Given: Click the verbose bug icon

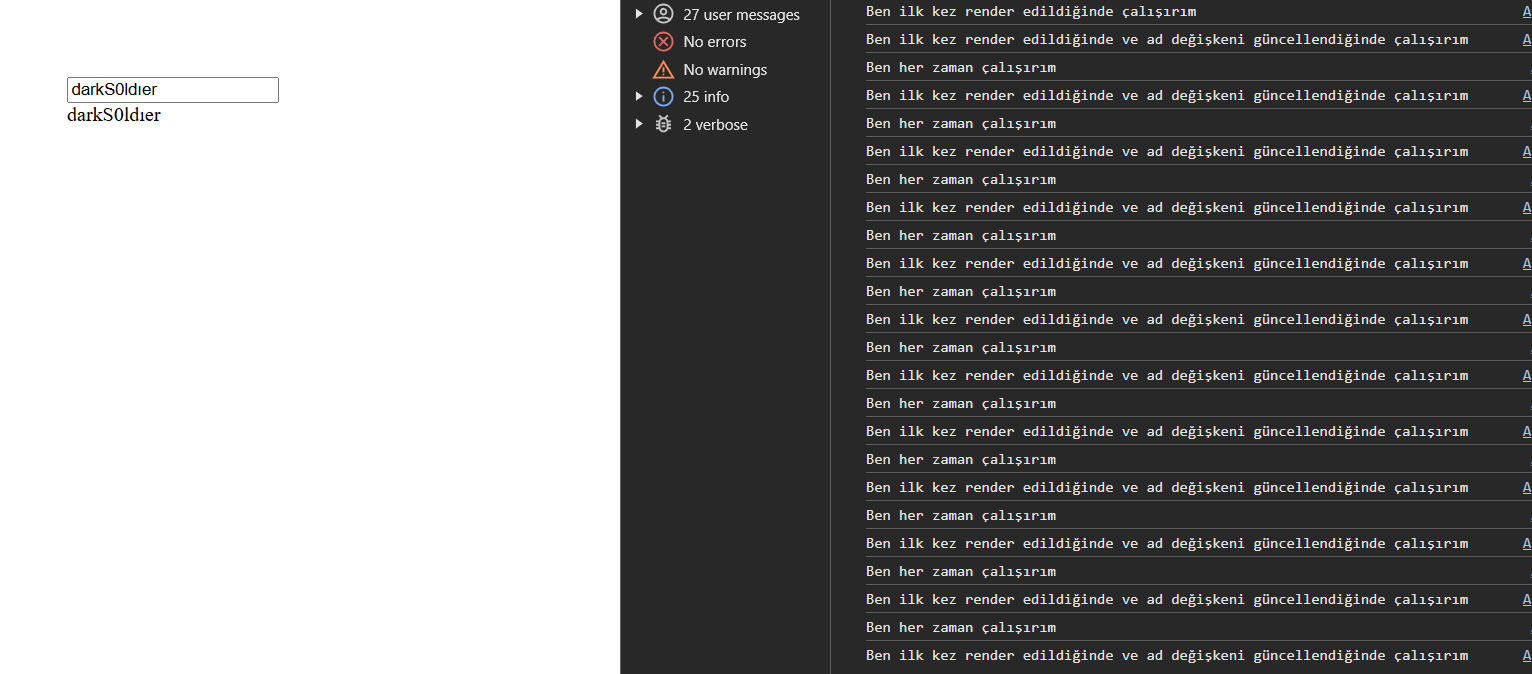Looking at the screenshot, I should click(663, 124).
